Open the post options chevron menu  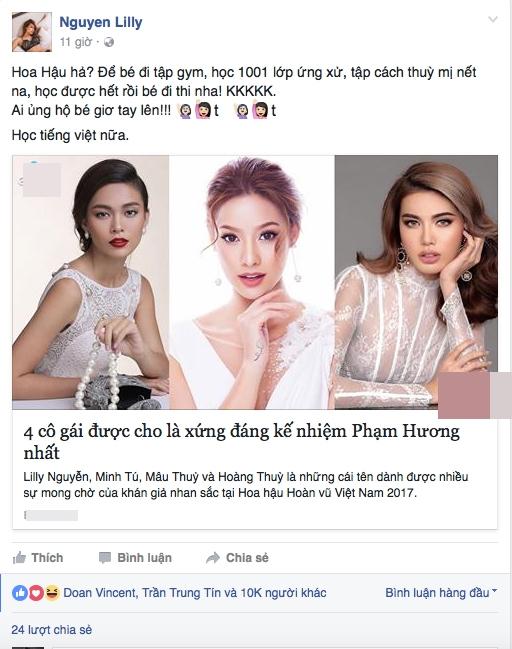[x=493, y=19]
